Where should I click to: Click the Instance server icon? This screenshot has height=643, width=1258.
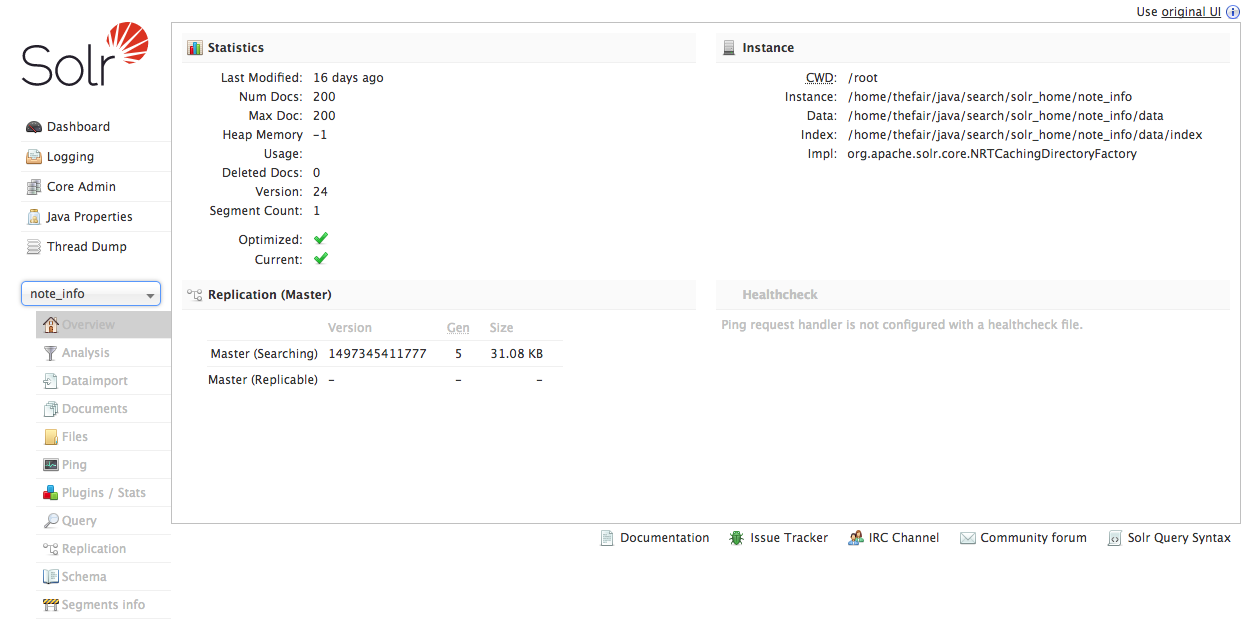(729, 48)
